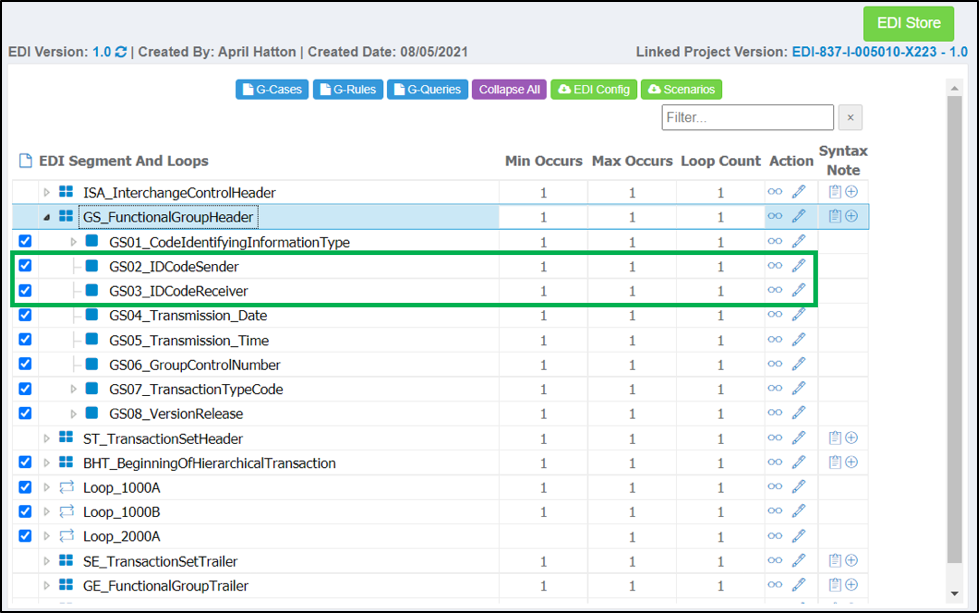Uncheck the BHT_BeginningOfHierarchicalTransaction checkbox
The image size is (979, 613).
point(23,462)
